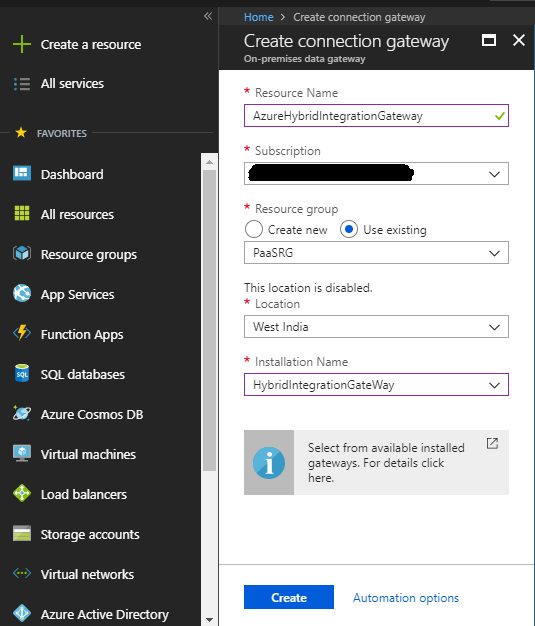Open the West India location dropdown
This screenshot has width=535, height=626.
pos(376,327)
